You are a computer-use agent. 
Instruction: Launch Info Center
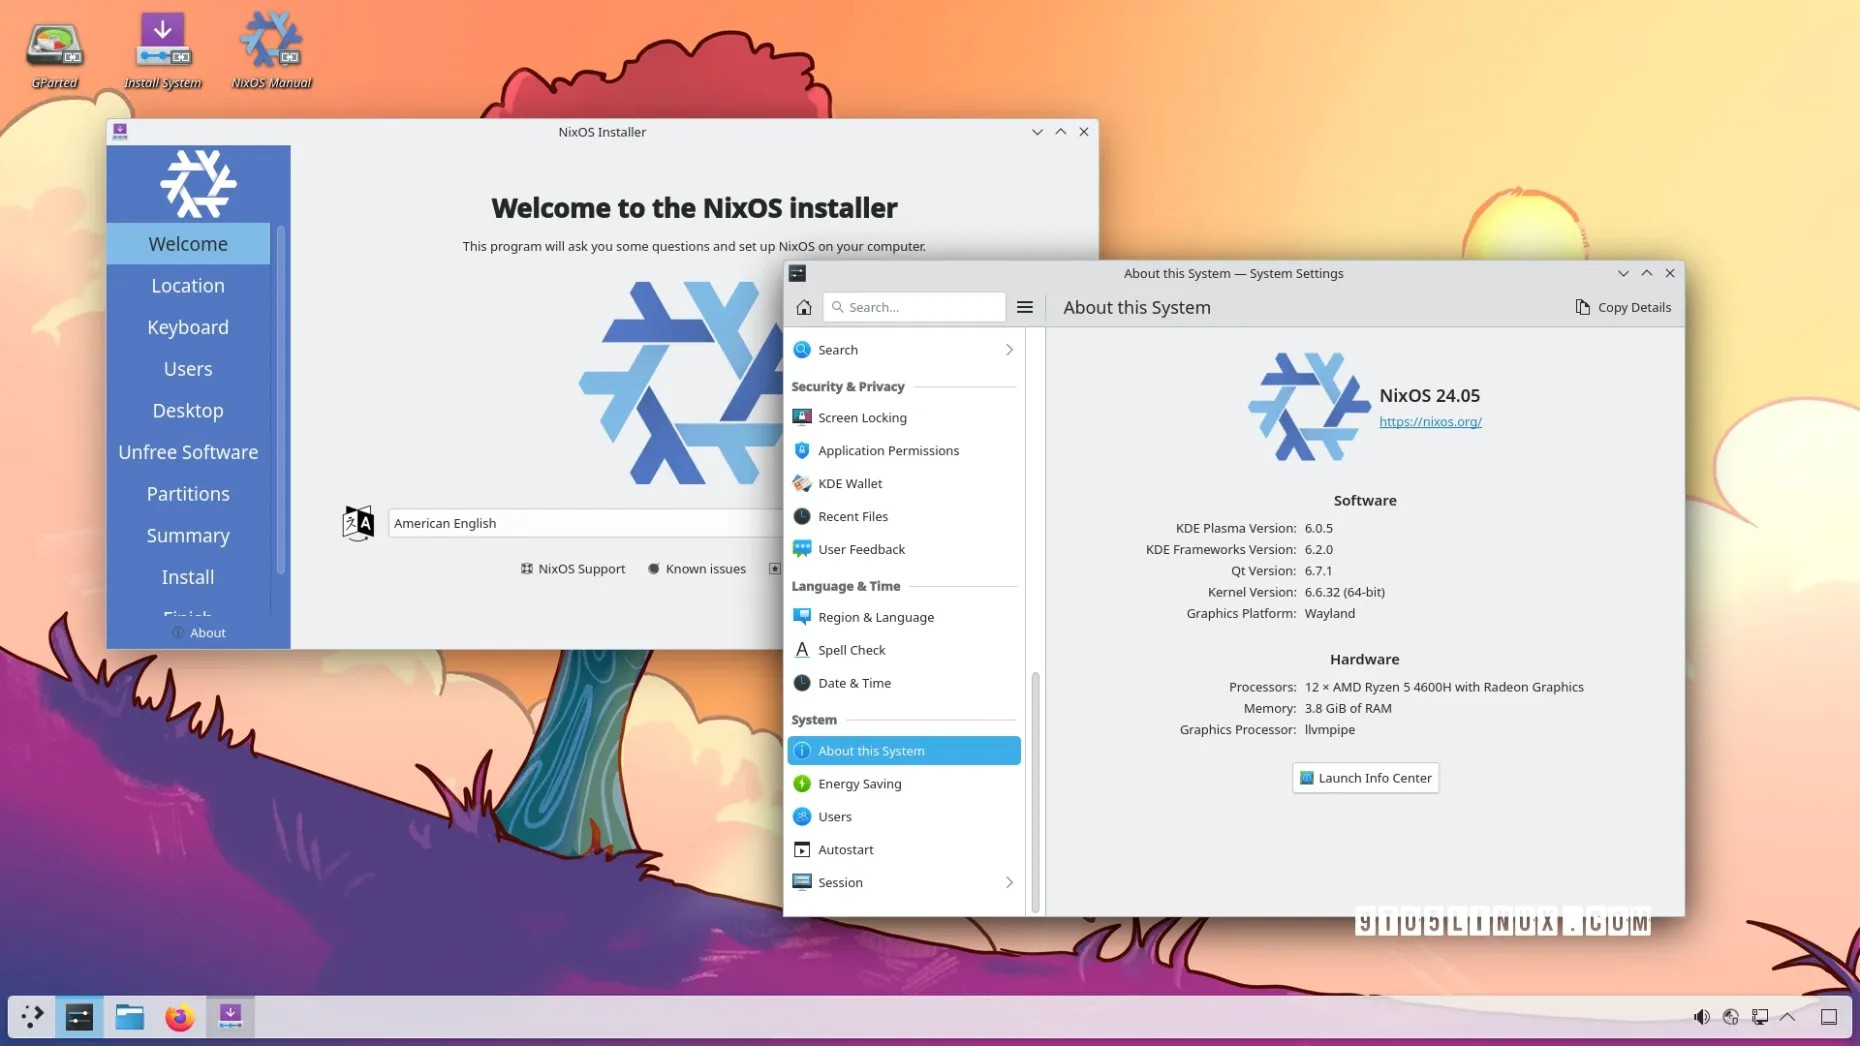1365,778
